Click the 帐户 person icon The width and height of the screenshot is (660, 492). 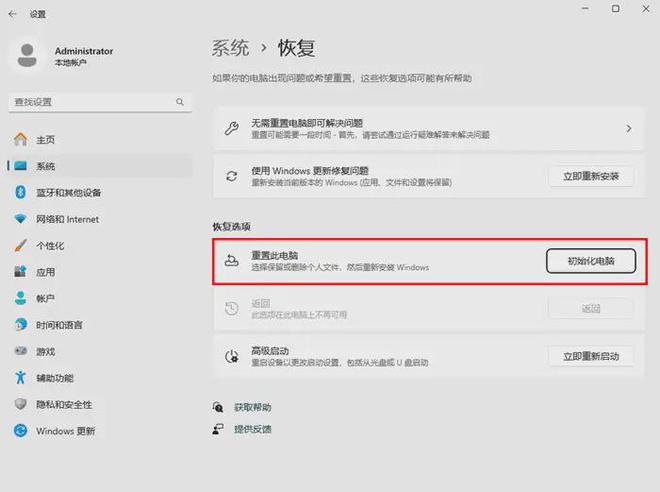(x=20, y=298)
